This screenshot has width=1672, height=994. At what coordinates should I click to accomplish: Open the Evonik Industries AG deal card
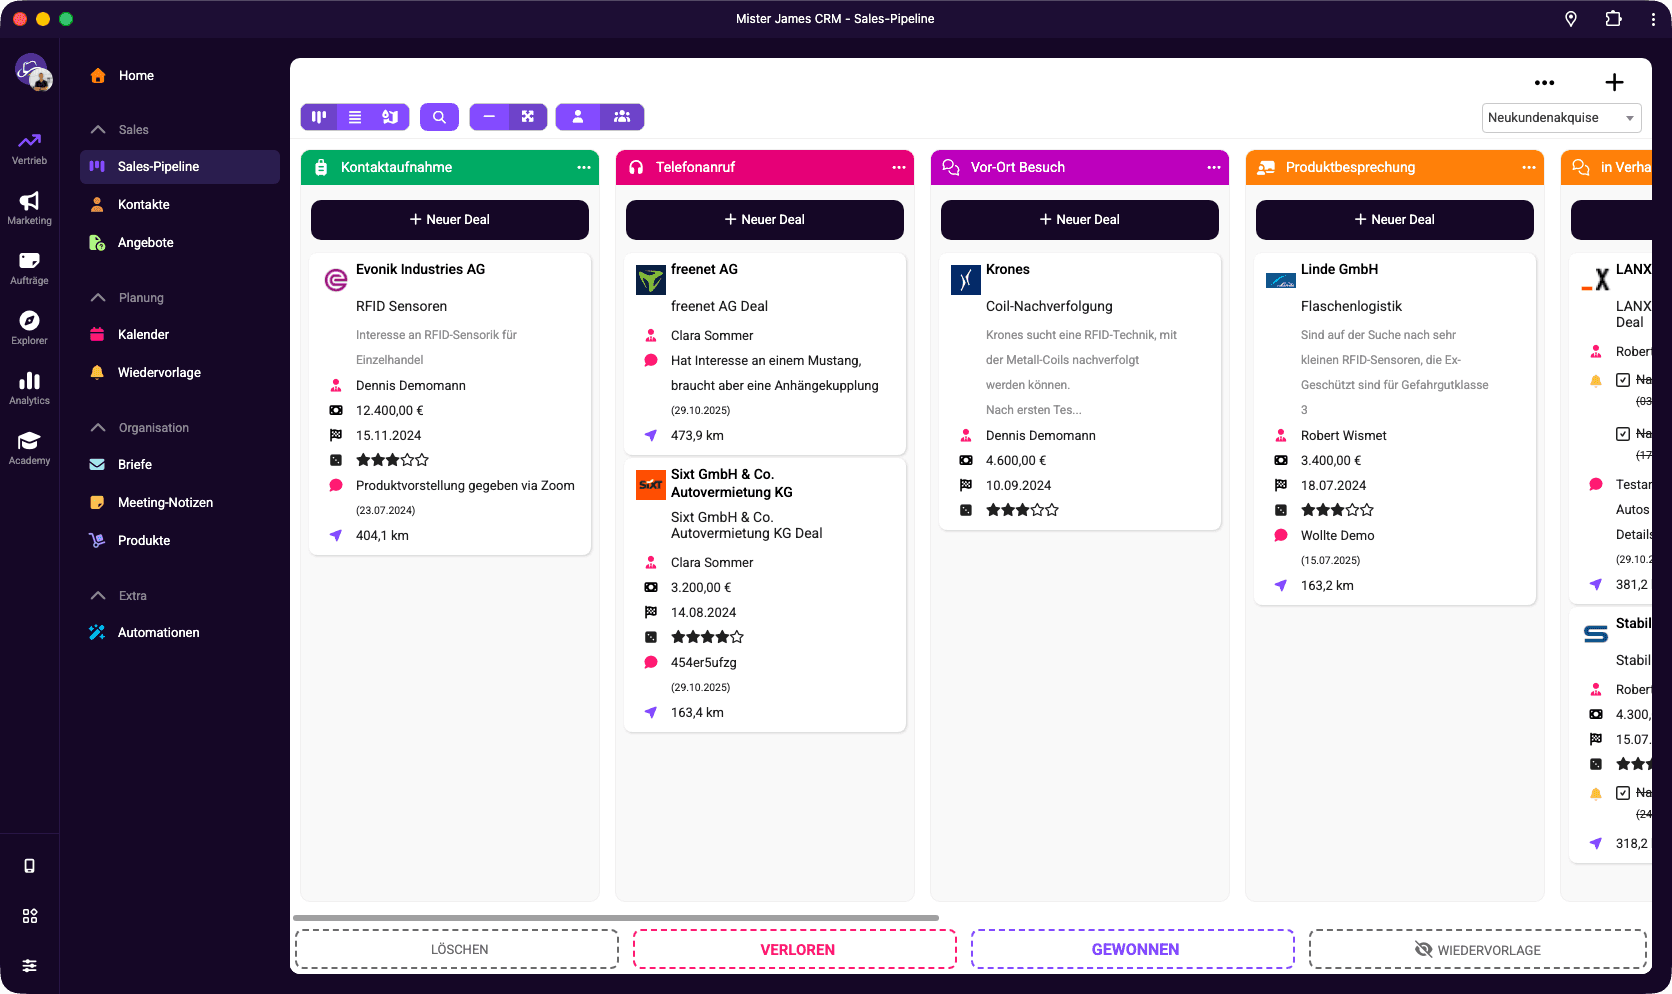coord(450,404)
